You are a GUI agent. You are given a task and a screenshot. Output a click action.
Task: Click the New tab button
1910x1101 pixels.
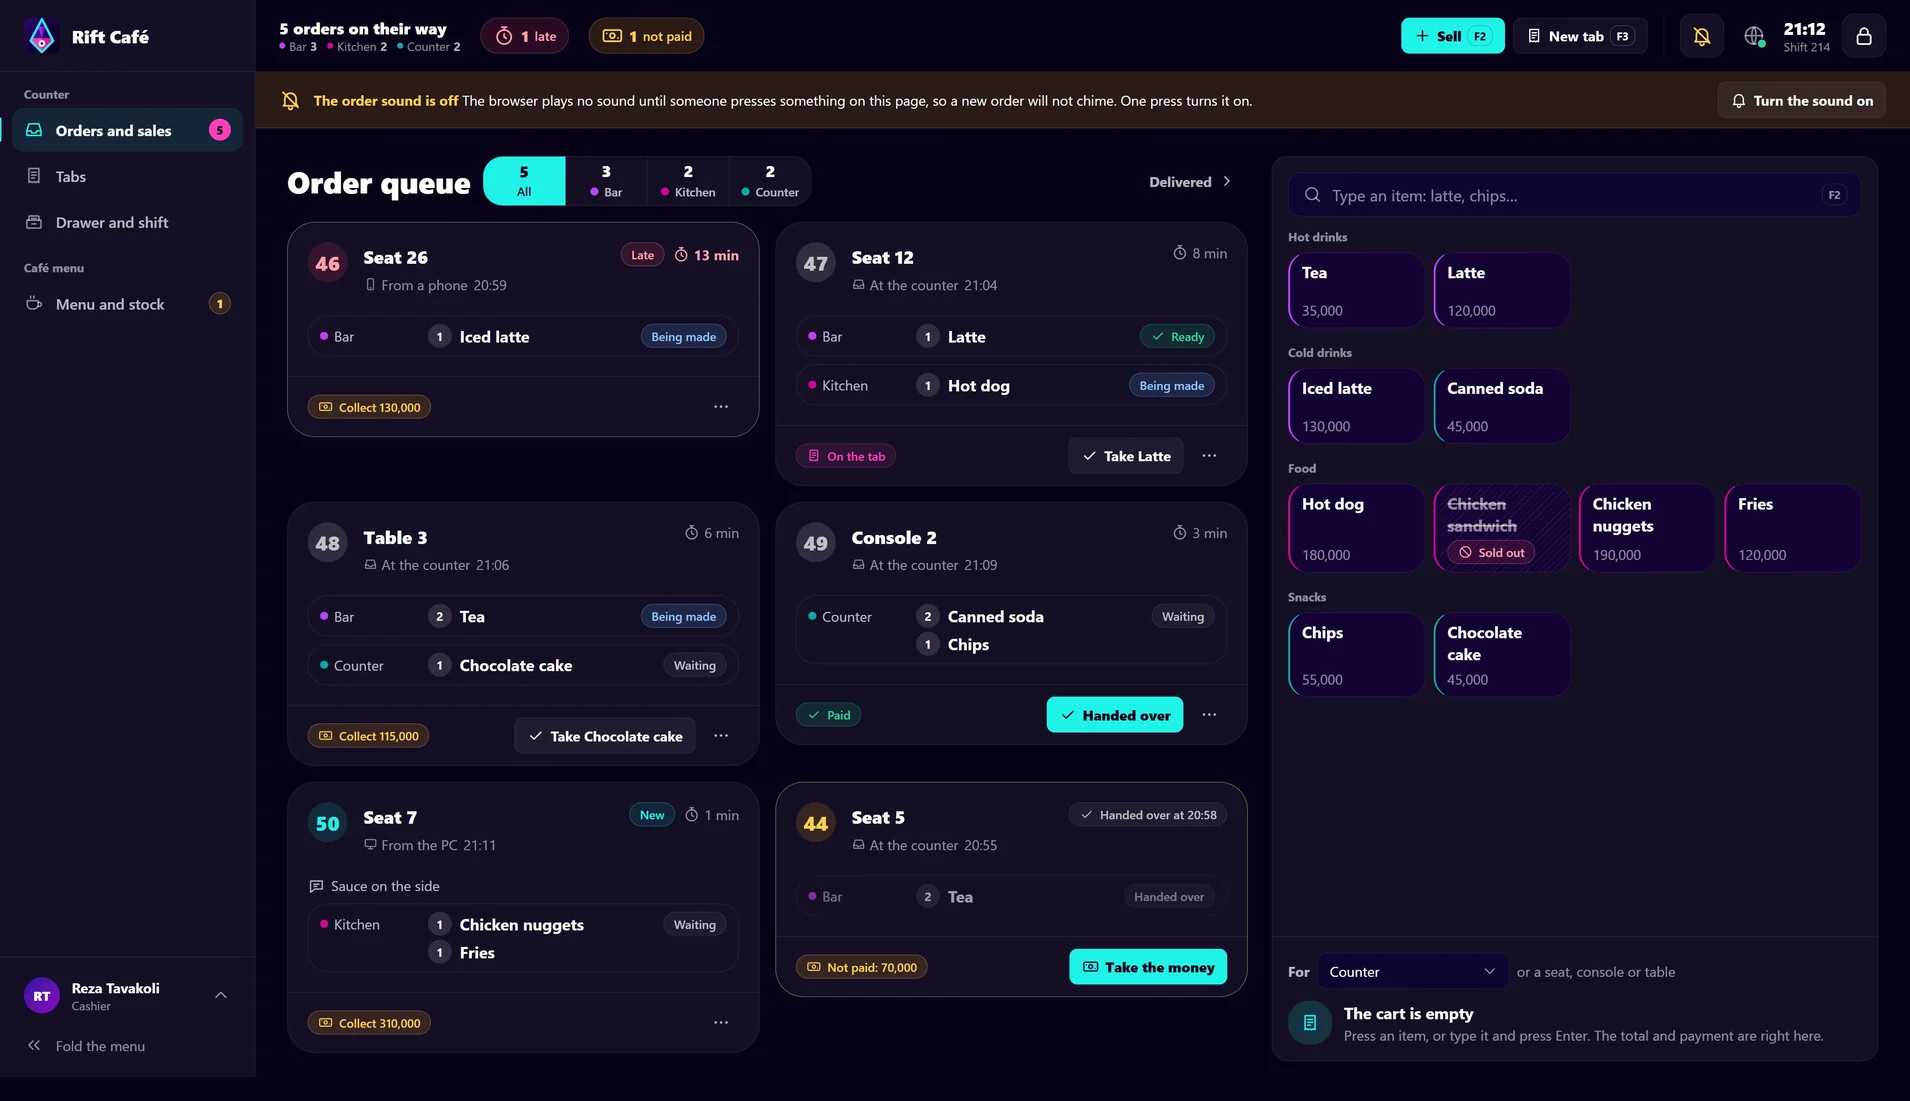point(1580,36)
